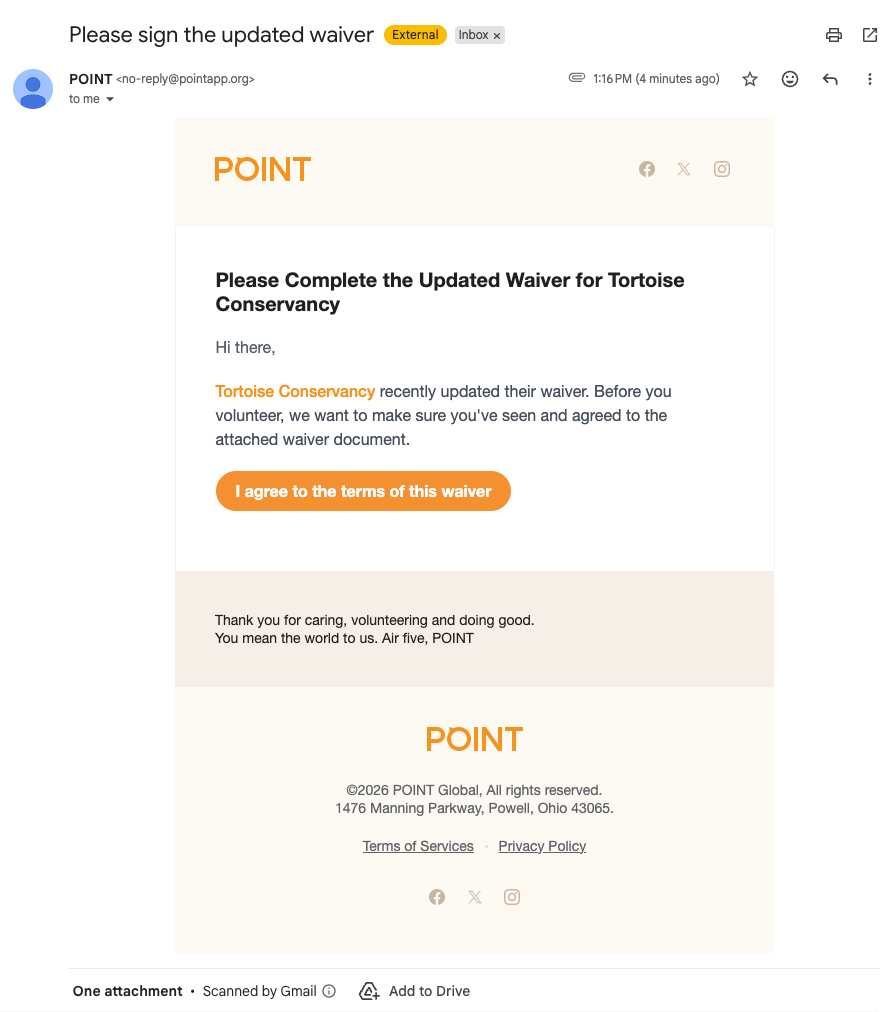Click 'I agree to the terms of this waiver'
The width and height of the screenshot is (895, 1012).
click(x=363, y=491)
